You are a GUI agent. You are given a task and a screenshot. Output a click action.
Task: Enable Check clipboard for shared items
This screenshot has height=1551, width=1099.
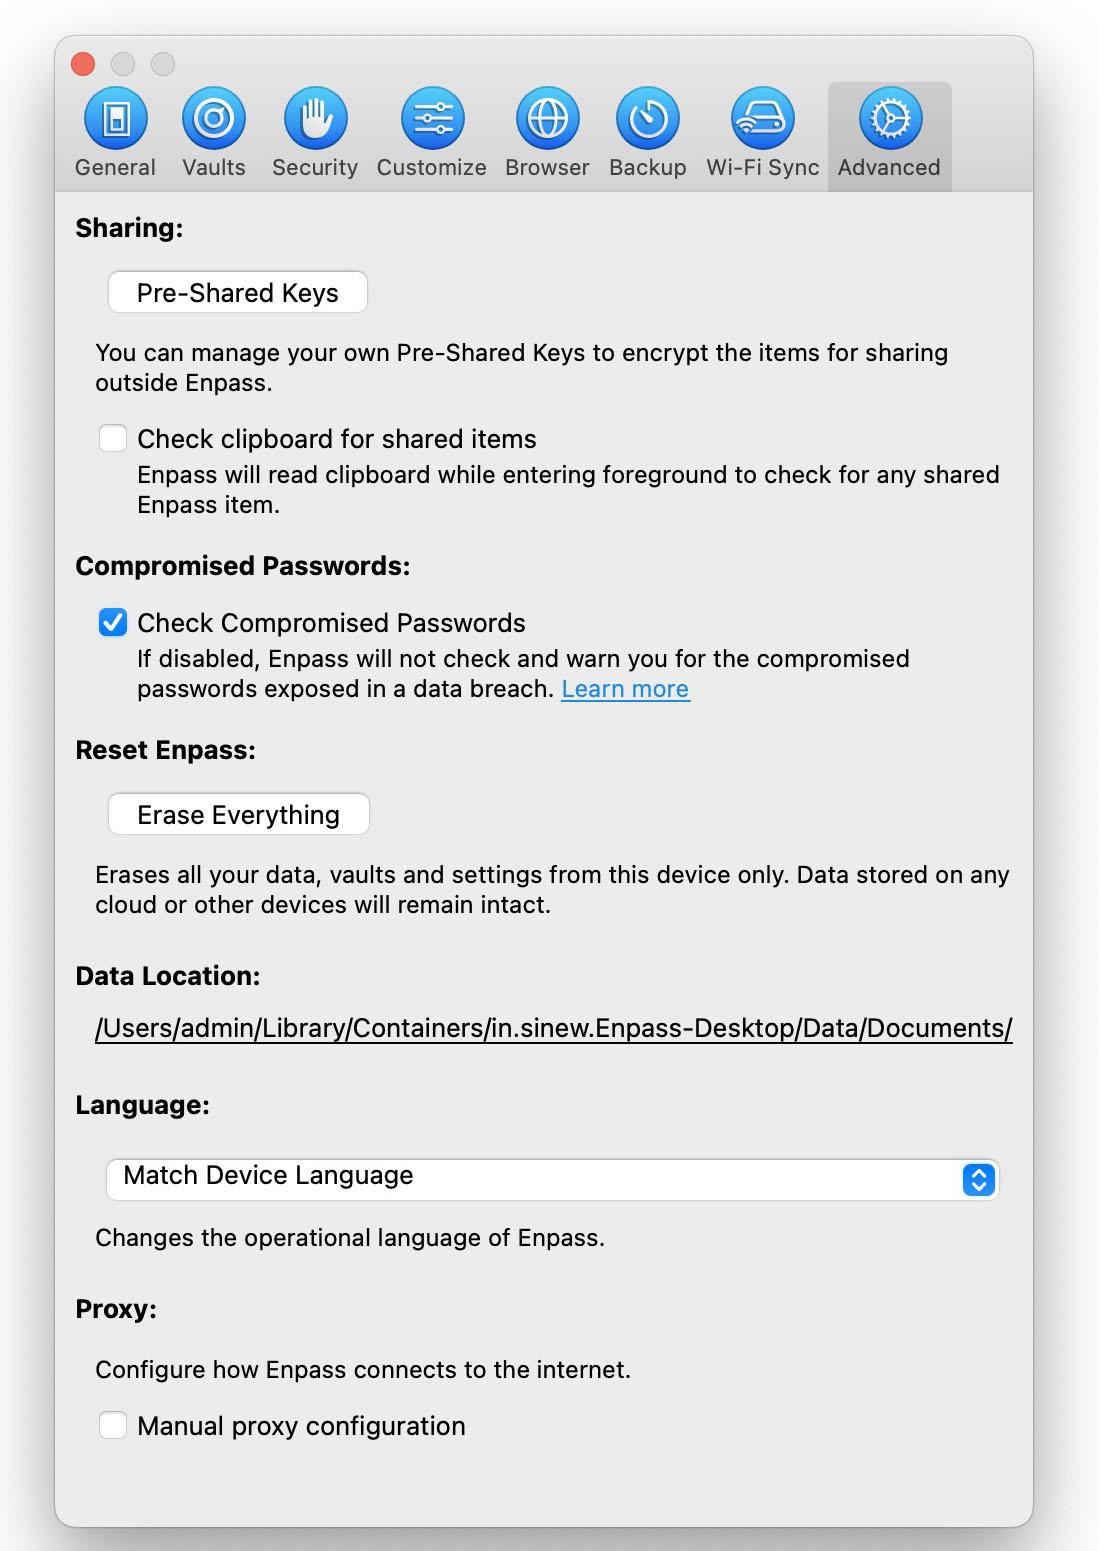point(113,438)
